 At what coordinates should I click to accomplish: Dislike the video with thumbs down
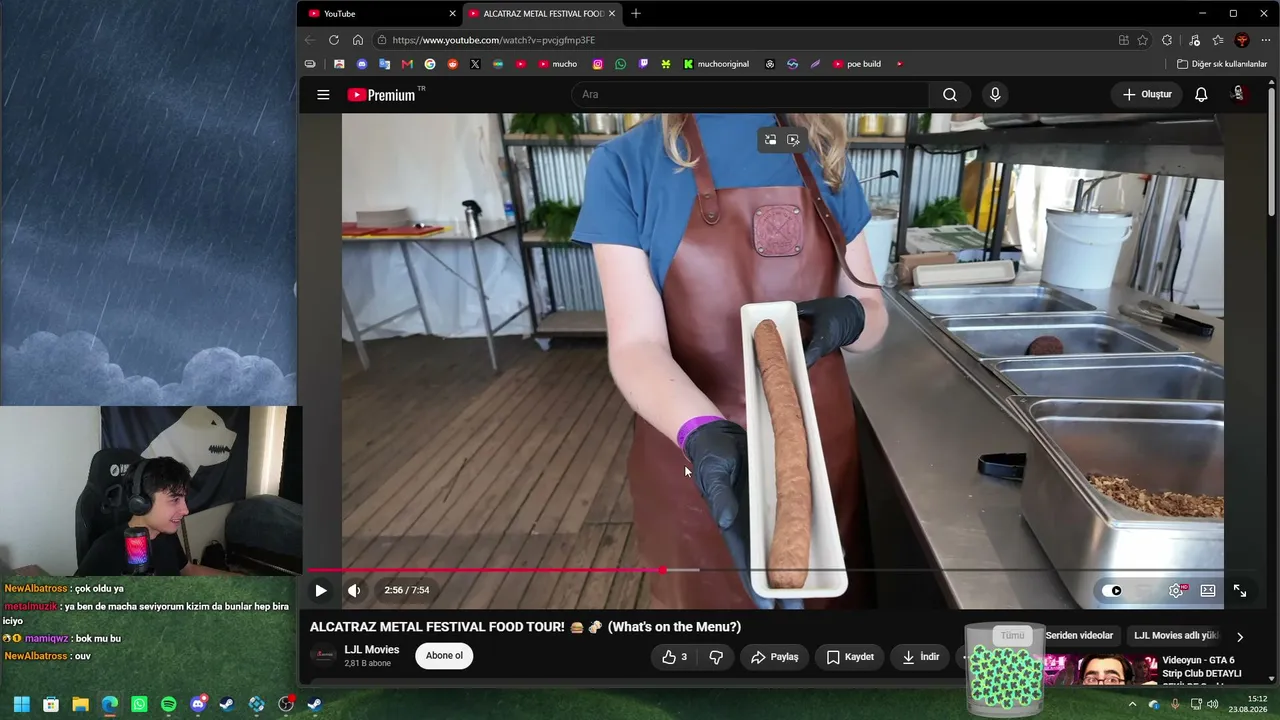(x=716, y=657)
